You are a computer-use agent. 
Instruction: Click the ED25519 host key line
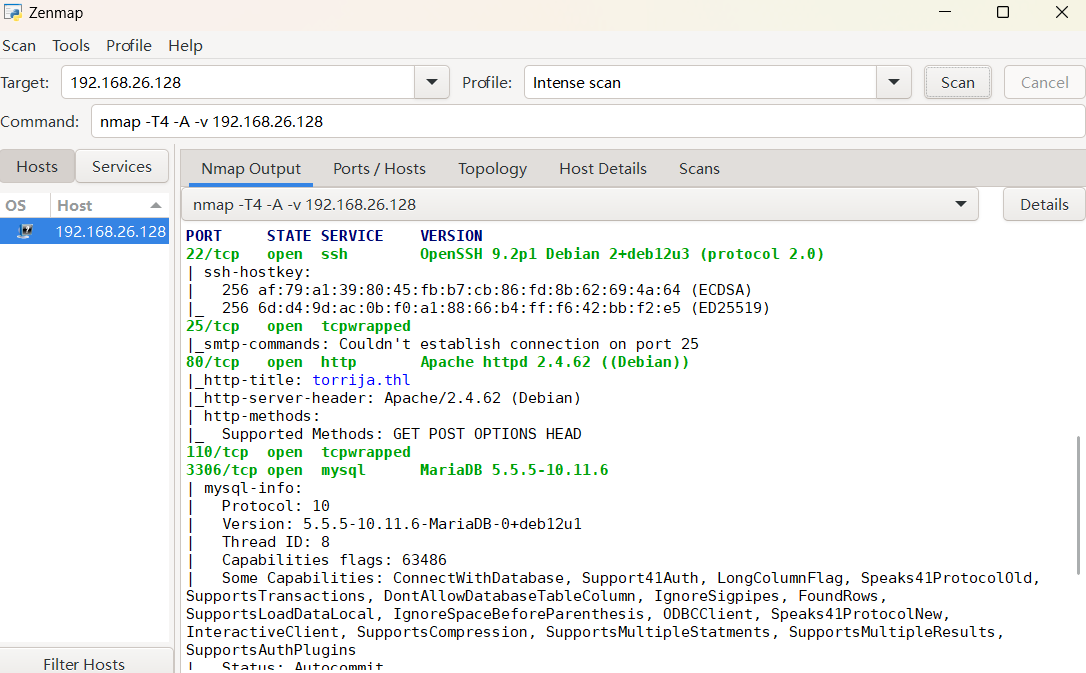pyautogui.click(x=478, y=308)
